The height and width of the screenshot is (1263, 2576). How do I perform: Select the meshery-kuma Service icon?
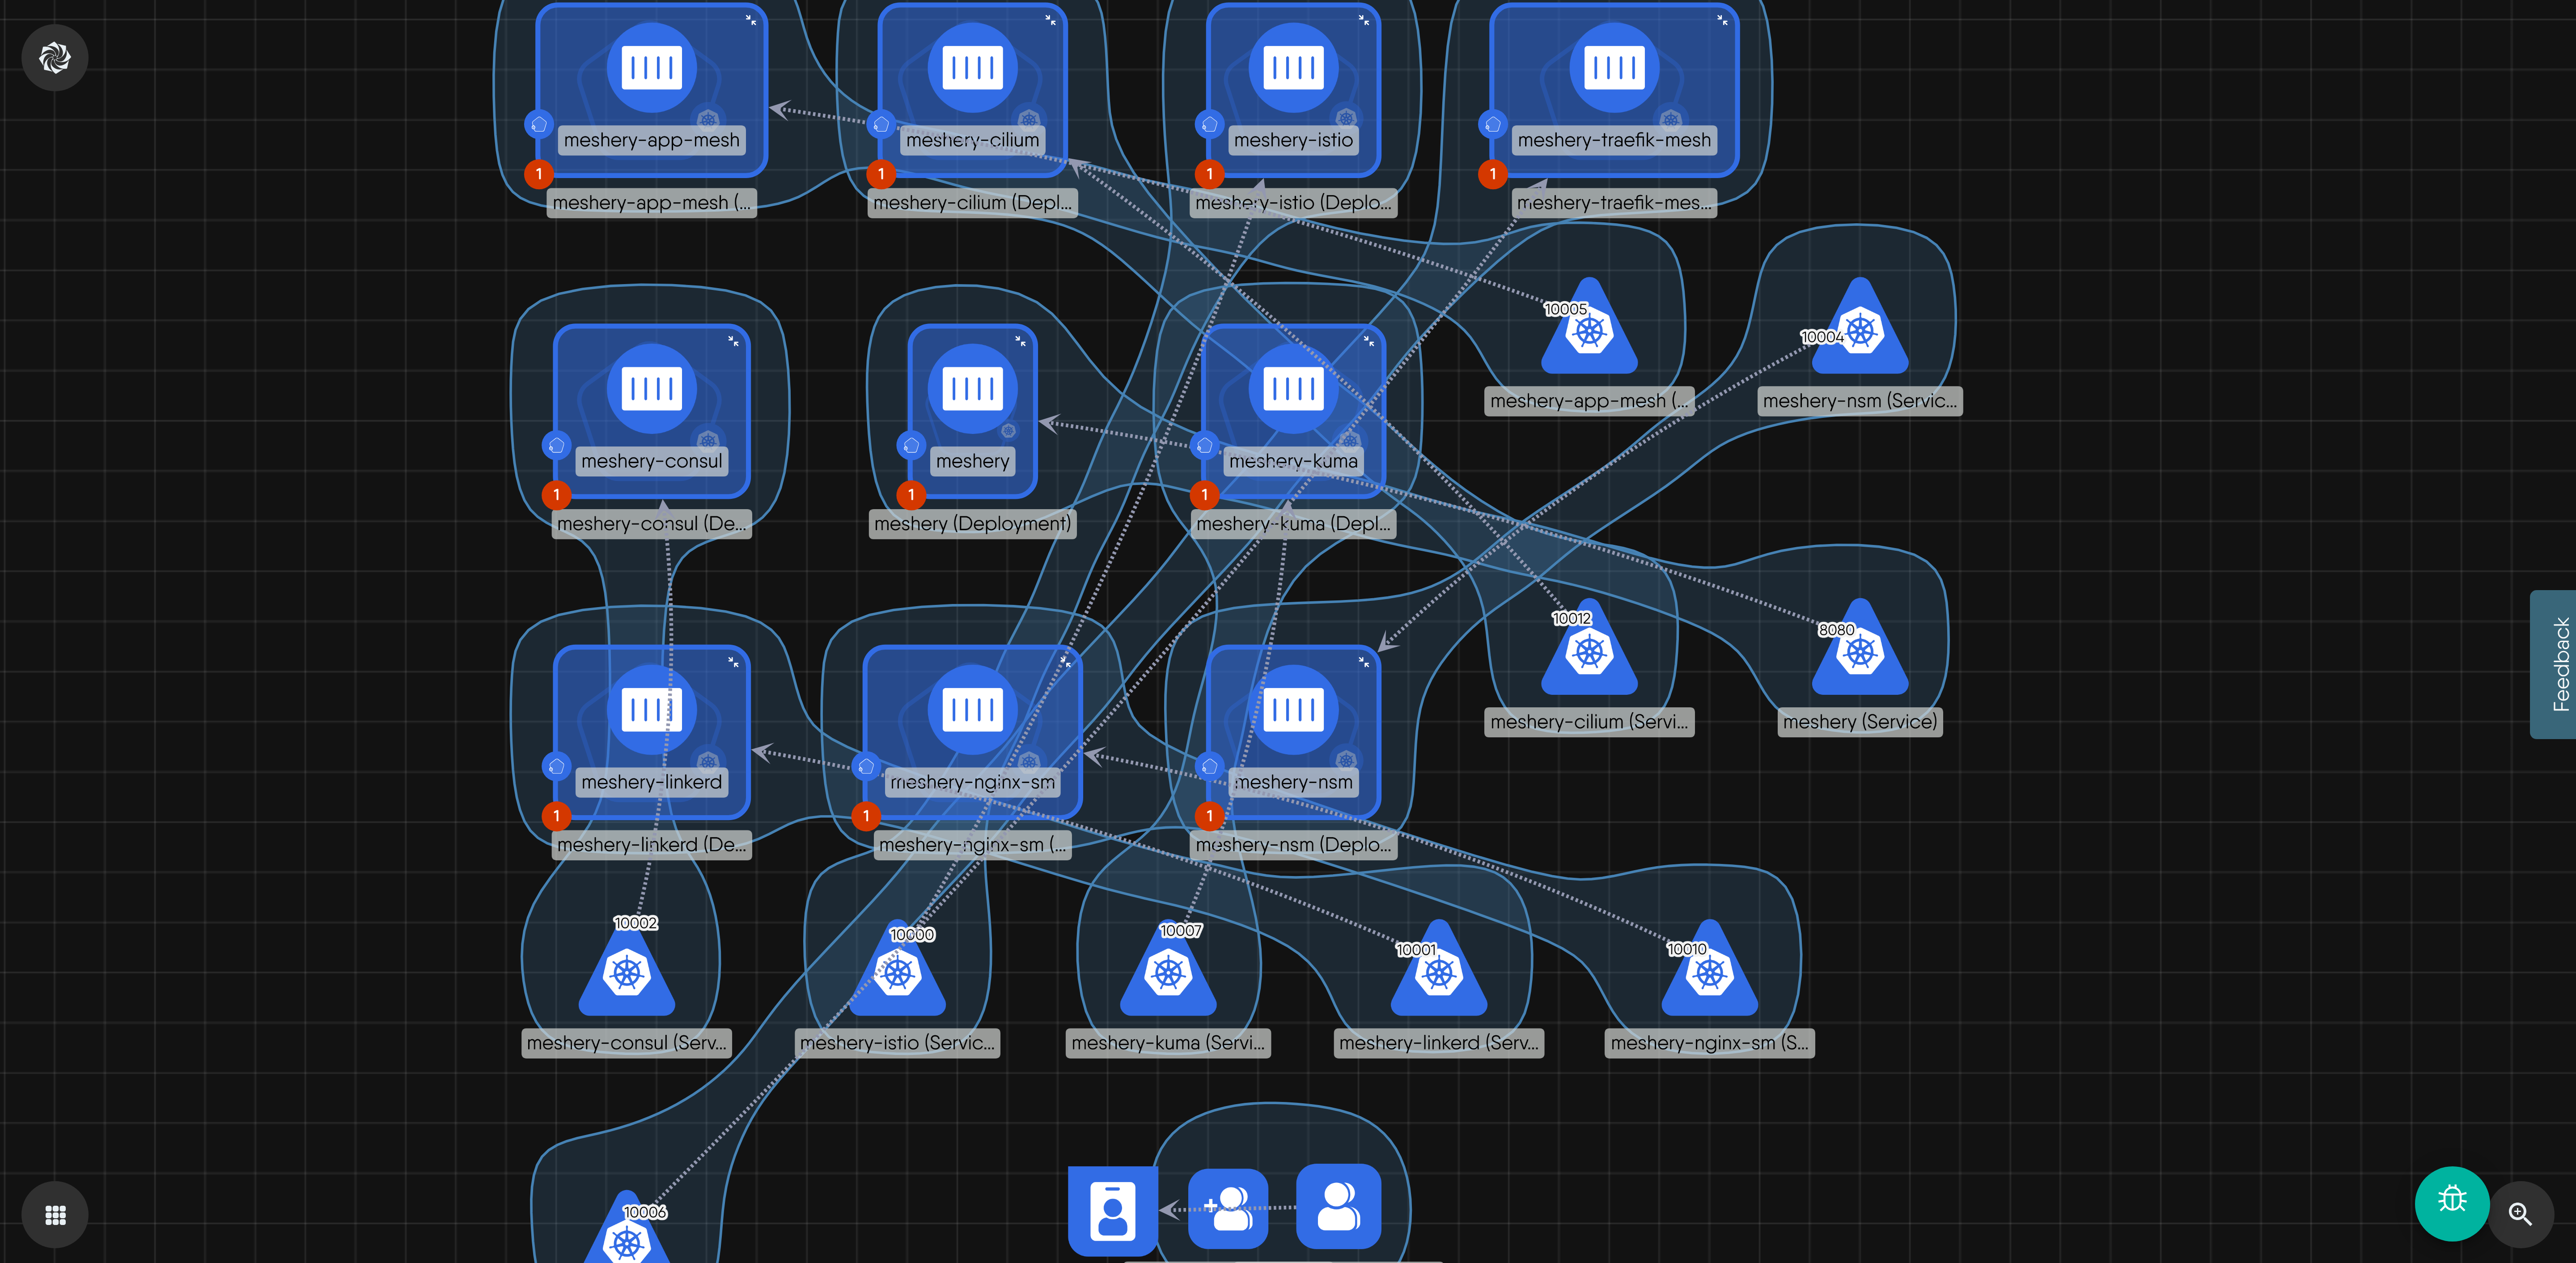[1168, 973]
